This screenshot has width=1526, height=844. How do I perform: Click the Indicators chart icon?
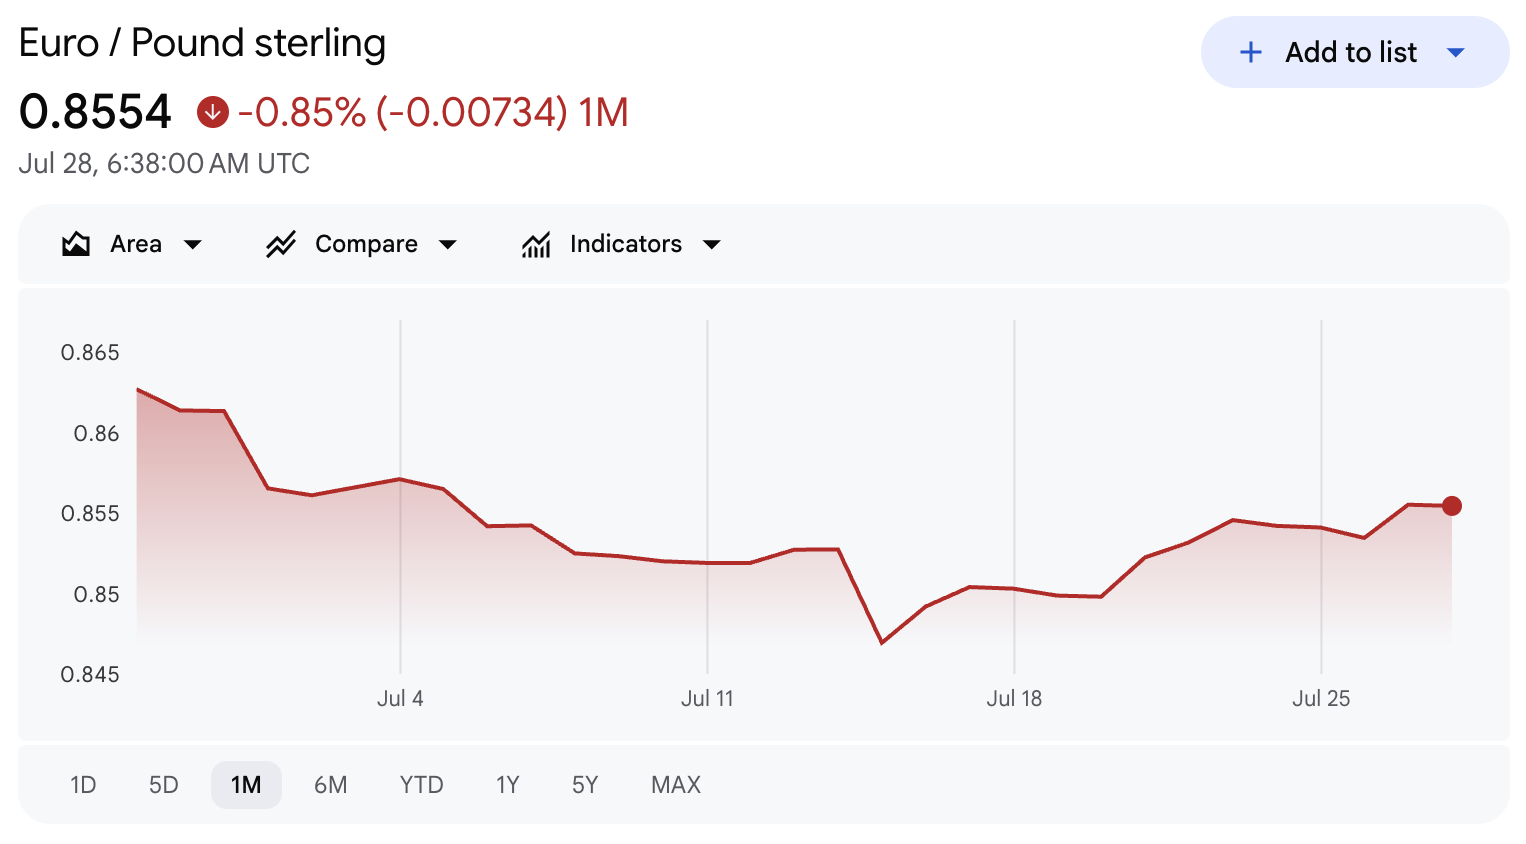pyautogui.click(x=536, y=244)
